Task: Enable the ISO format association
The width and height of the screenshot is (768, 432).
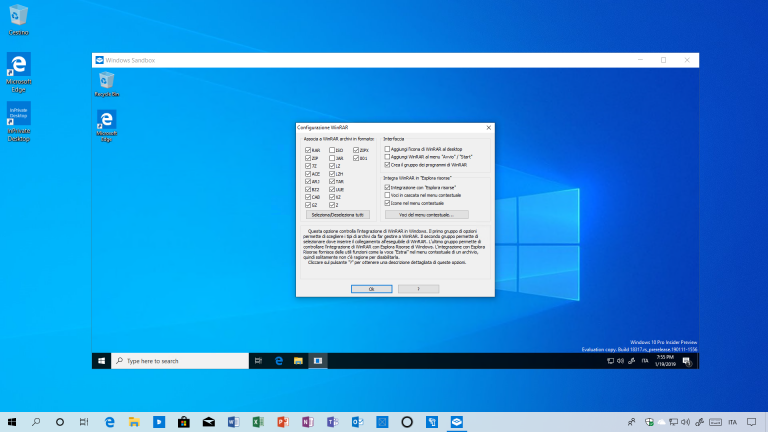Action: point(332,150)
